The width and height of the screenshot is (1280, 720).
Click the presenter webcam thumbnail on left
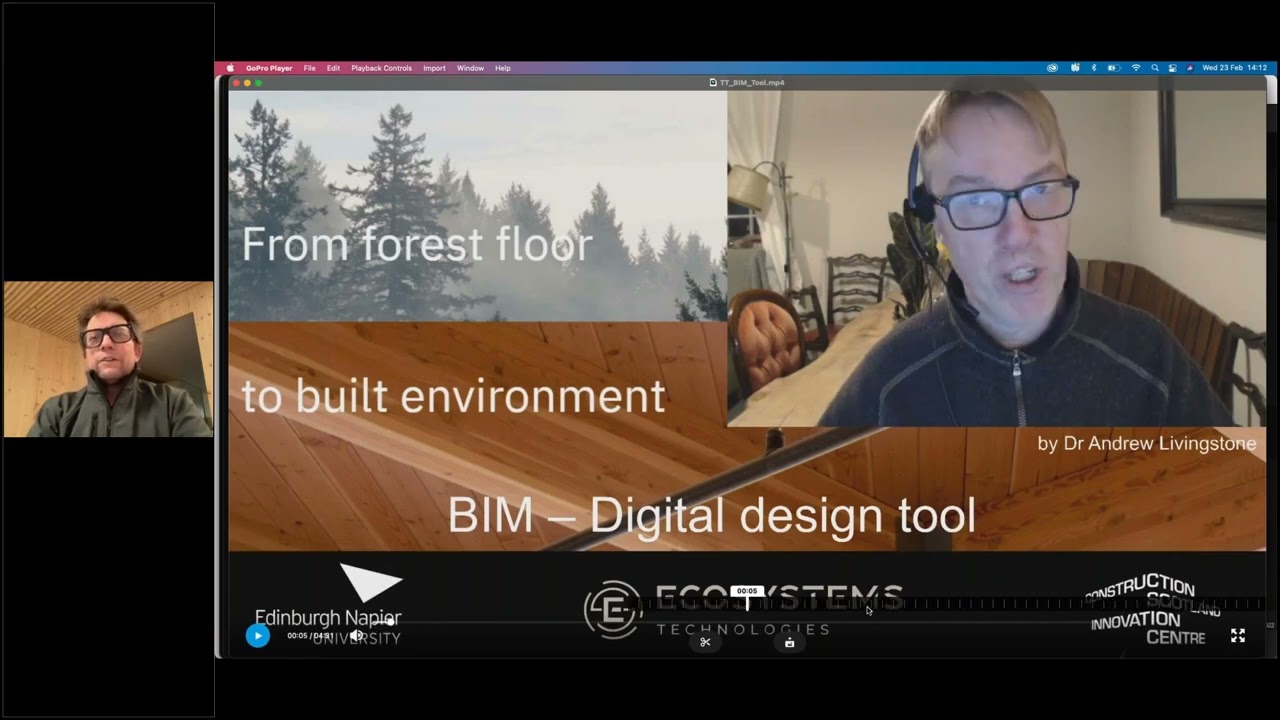coord(108,359)
